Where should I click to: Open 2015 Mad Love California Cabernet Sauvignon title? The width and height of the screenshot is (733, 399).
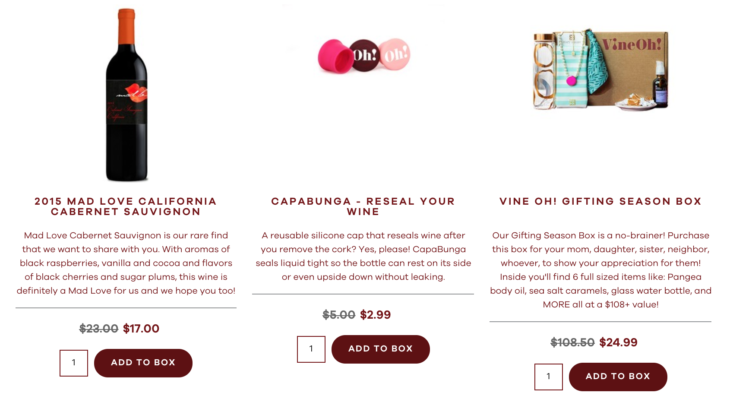click(126, 207)
